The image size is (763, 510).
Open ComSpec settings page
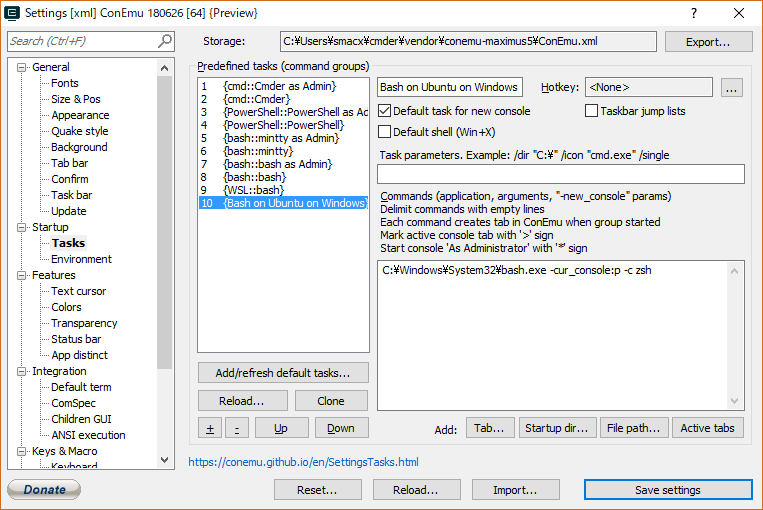click(x=73, y=403)
